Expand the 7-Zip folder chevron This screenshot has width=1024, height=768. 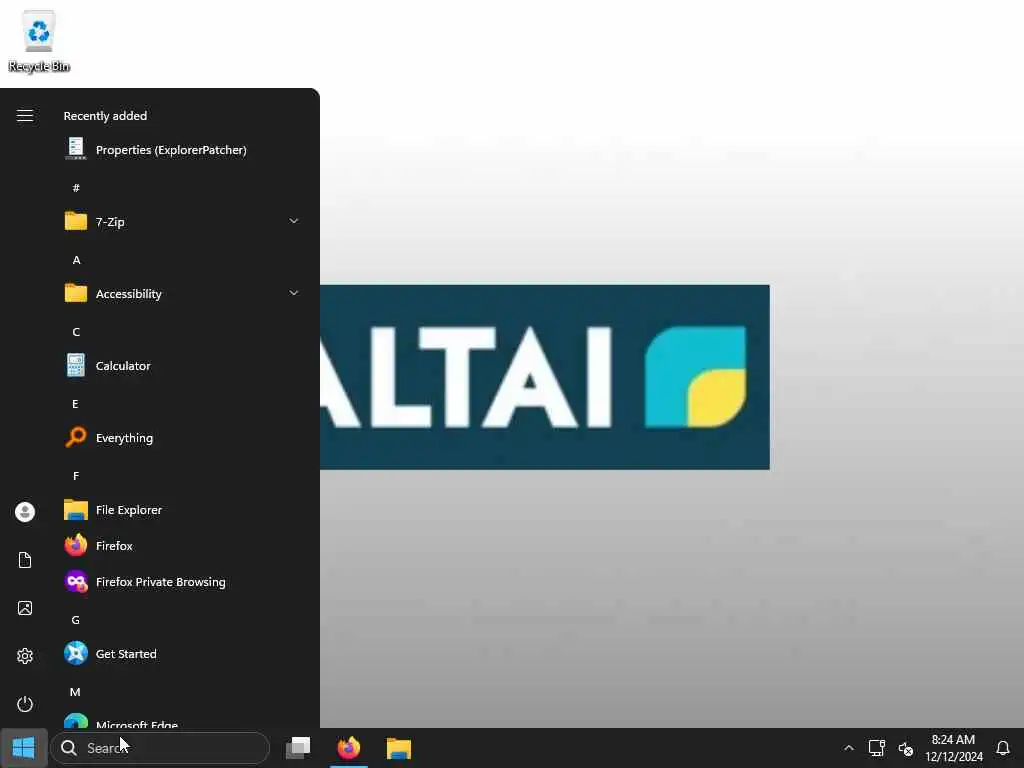[294, 221]
